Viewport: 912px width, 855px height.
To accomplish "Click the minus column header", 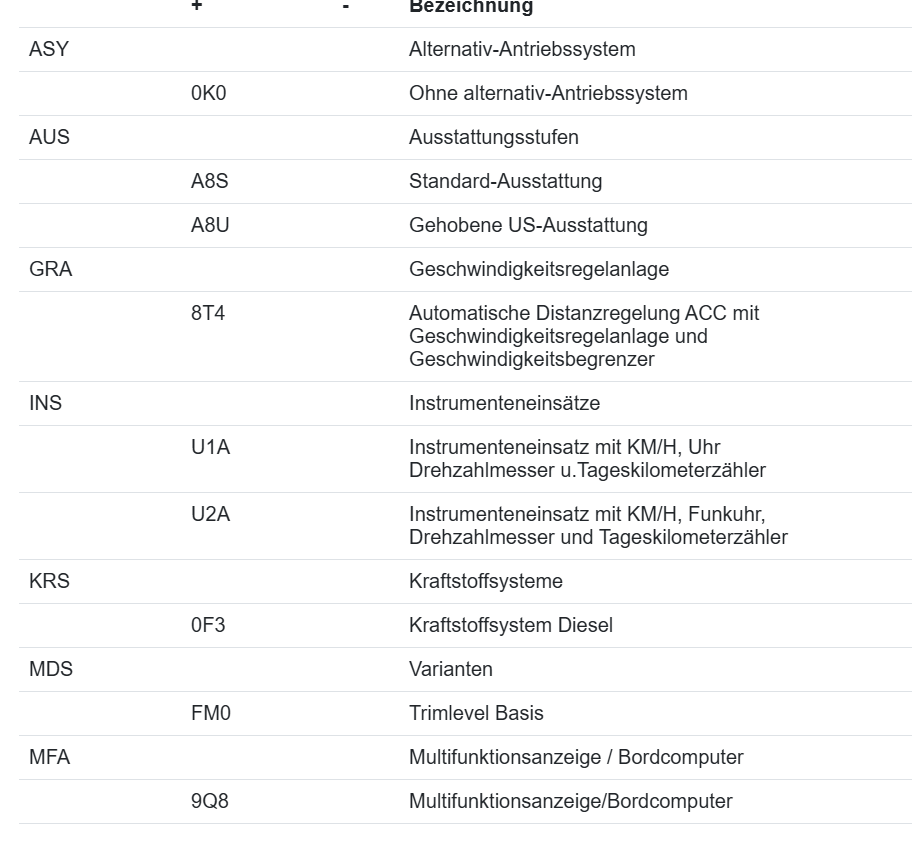I will pos(345,6).
